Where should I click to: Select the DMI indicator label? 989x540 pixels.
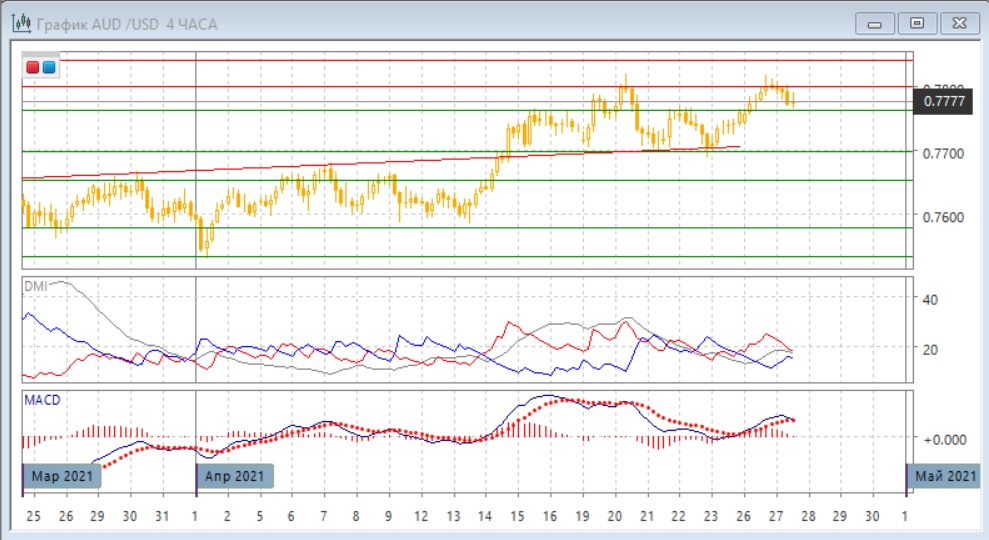[x=35, y=286]
